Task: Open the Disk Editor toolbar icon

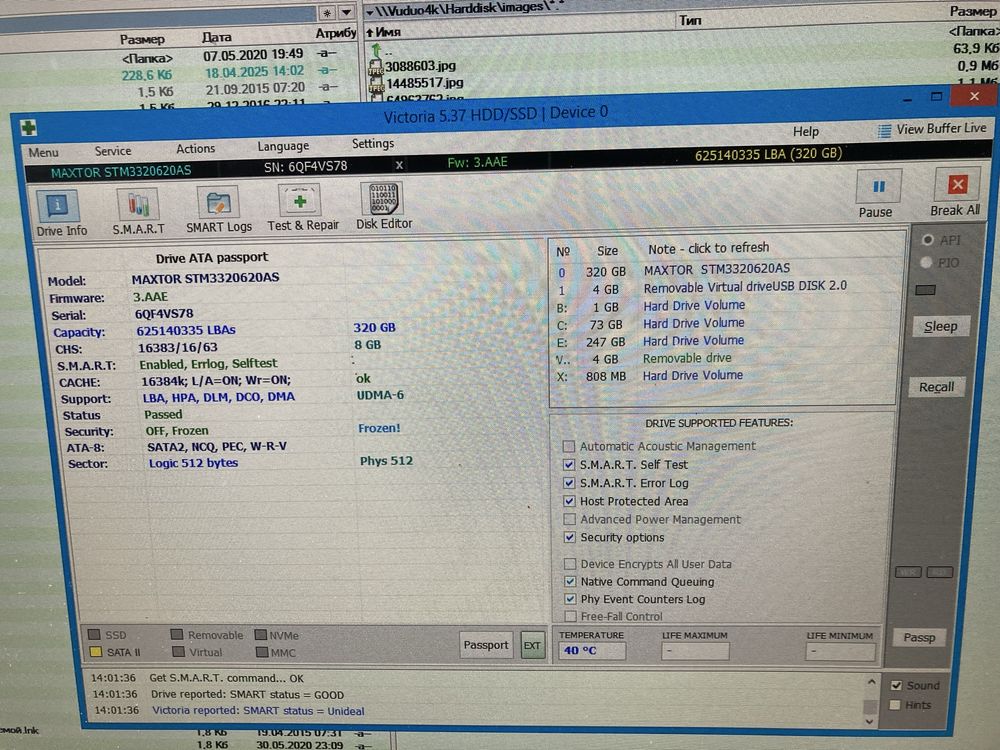Action: [x=383, y=200]
